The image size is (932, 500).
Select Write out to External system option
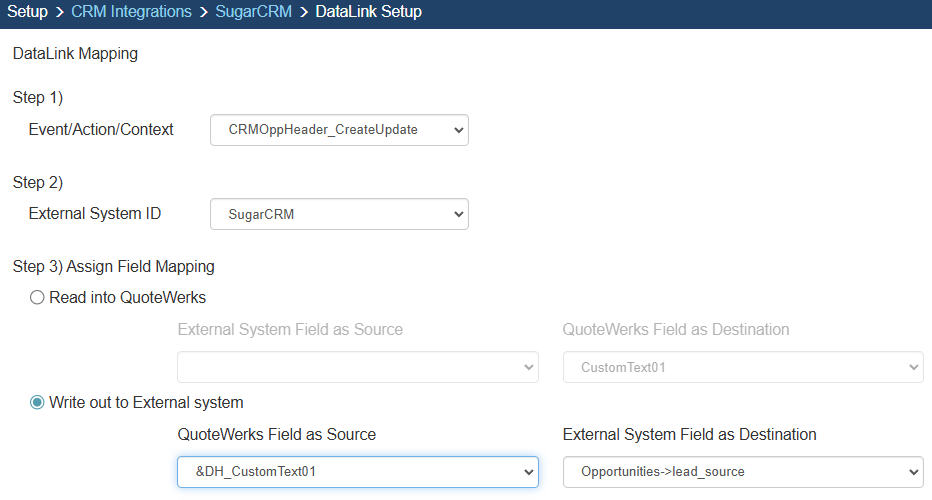coord(38,402)
